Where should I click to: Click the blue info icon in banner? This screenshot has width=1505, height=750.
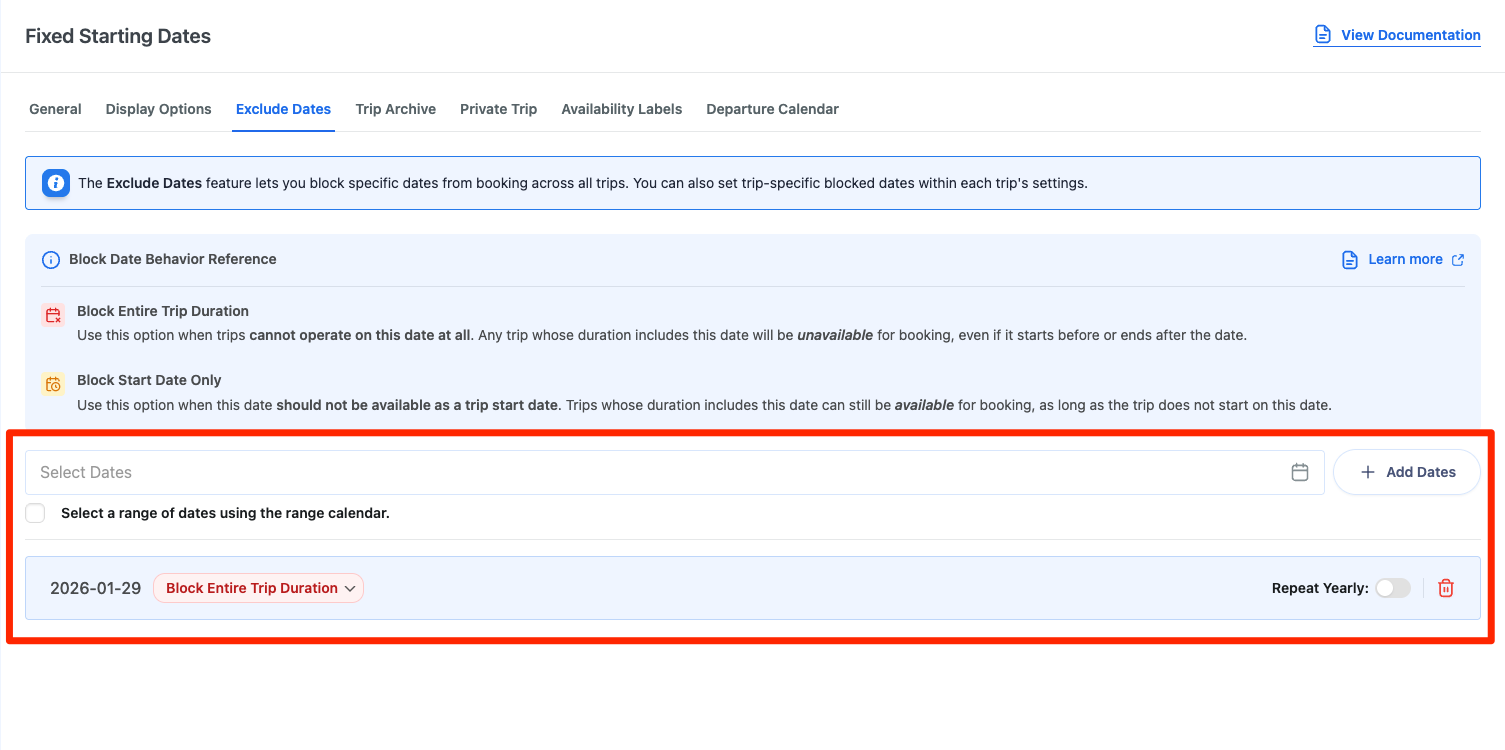tap(56, 183)
